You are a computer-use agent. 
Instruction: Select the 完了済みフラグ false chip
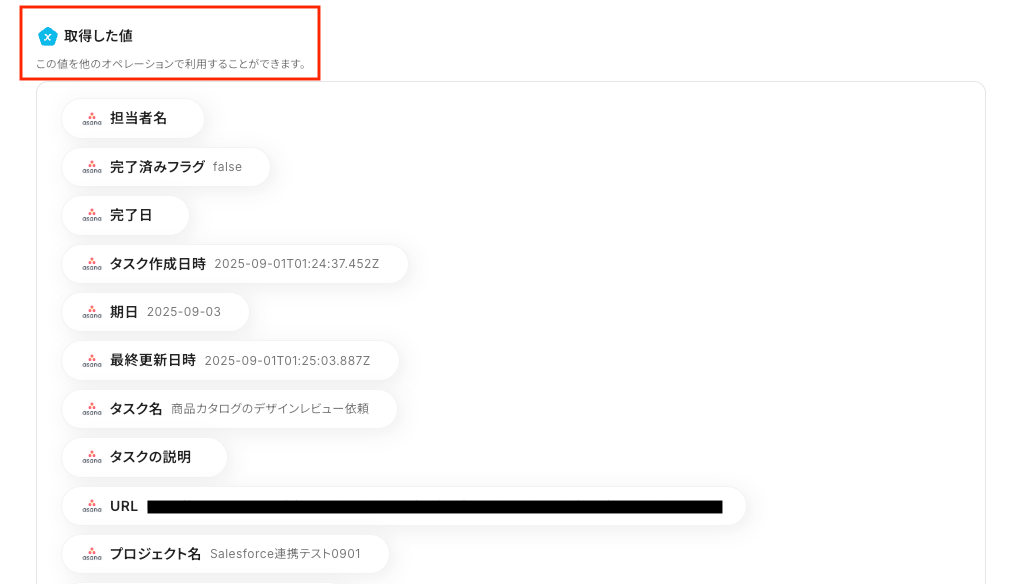pyautogui.click(x=166, y=167)
